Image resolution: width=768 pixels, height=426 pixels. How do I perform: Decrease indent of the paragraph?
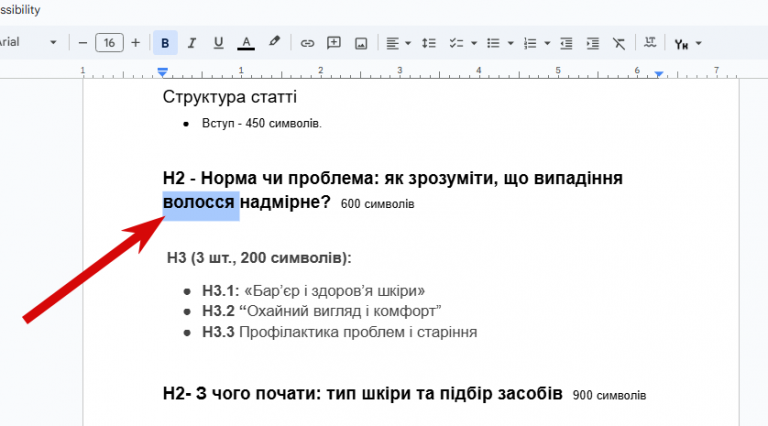pos(566,43)
